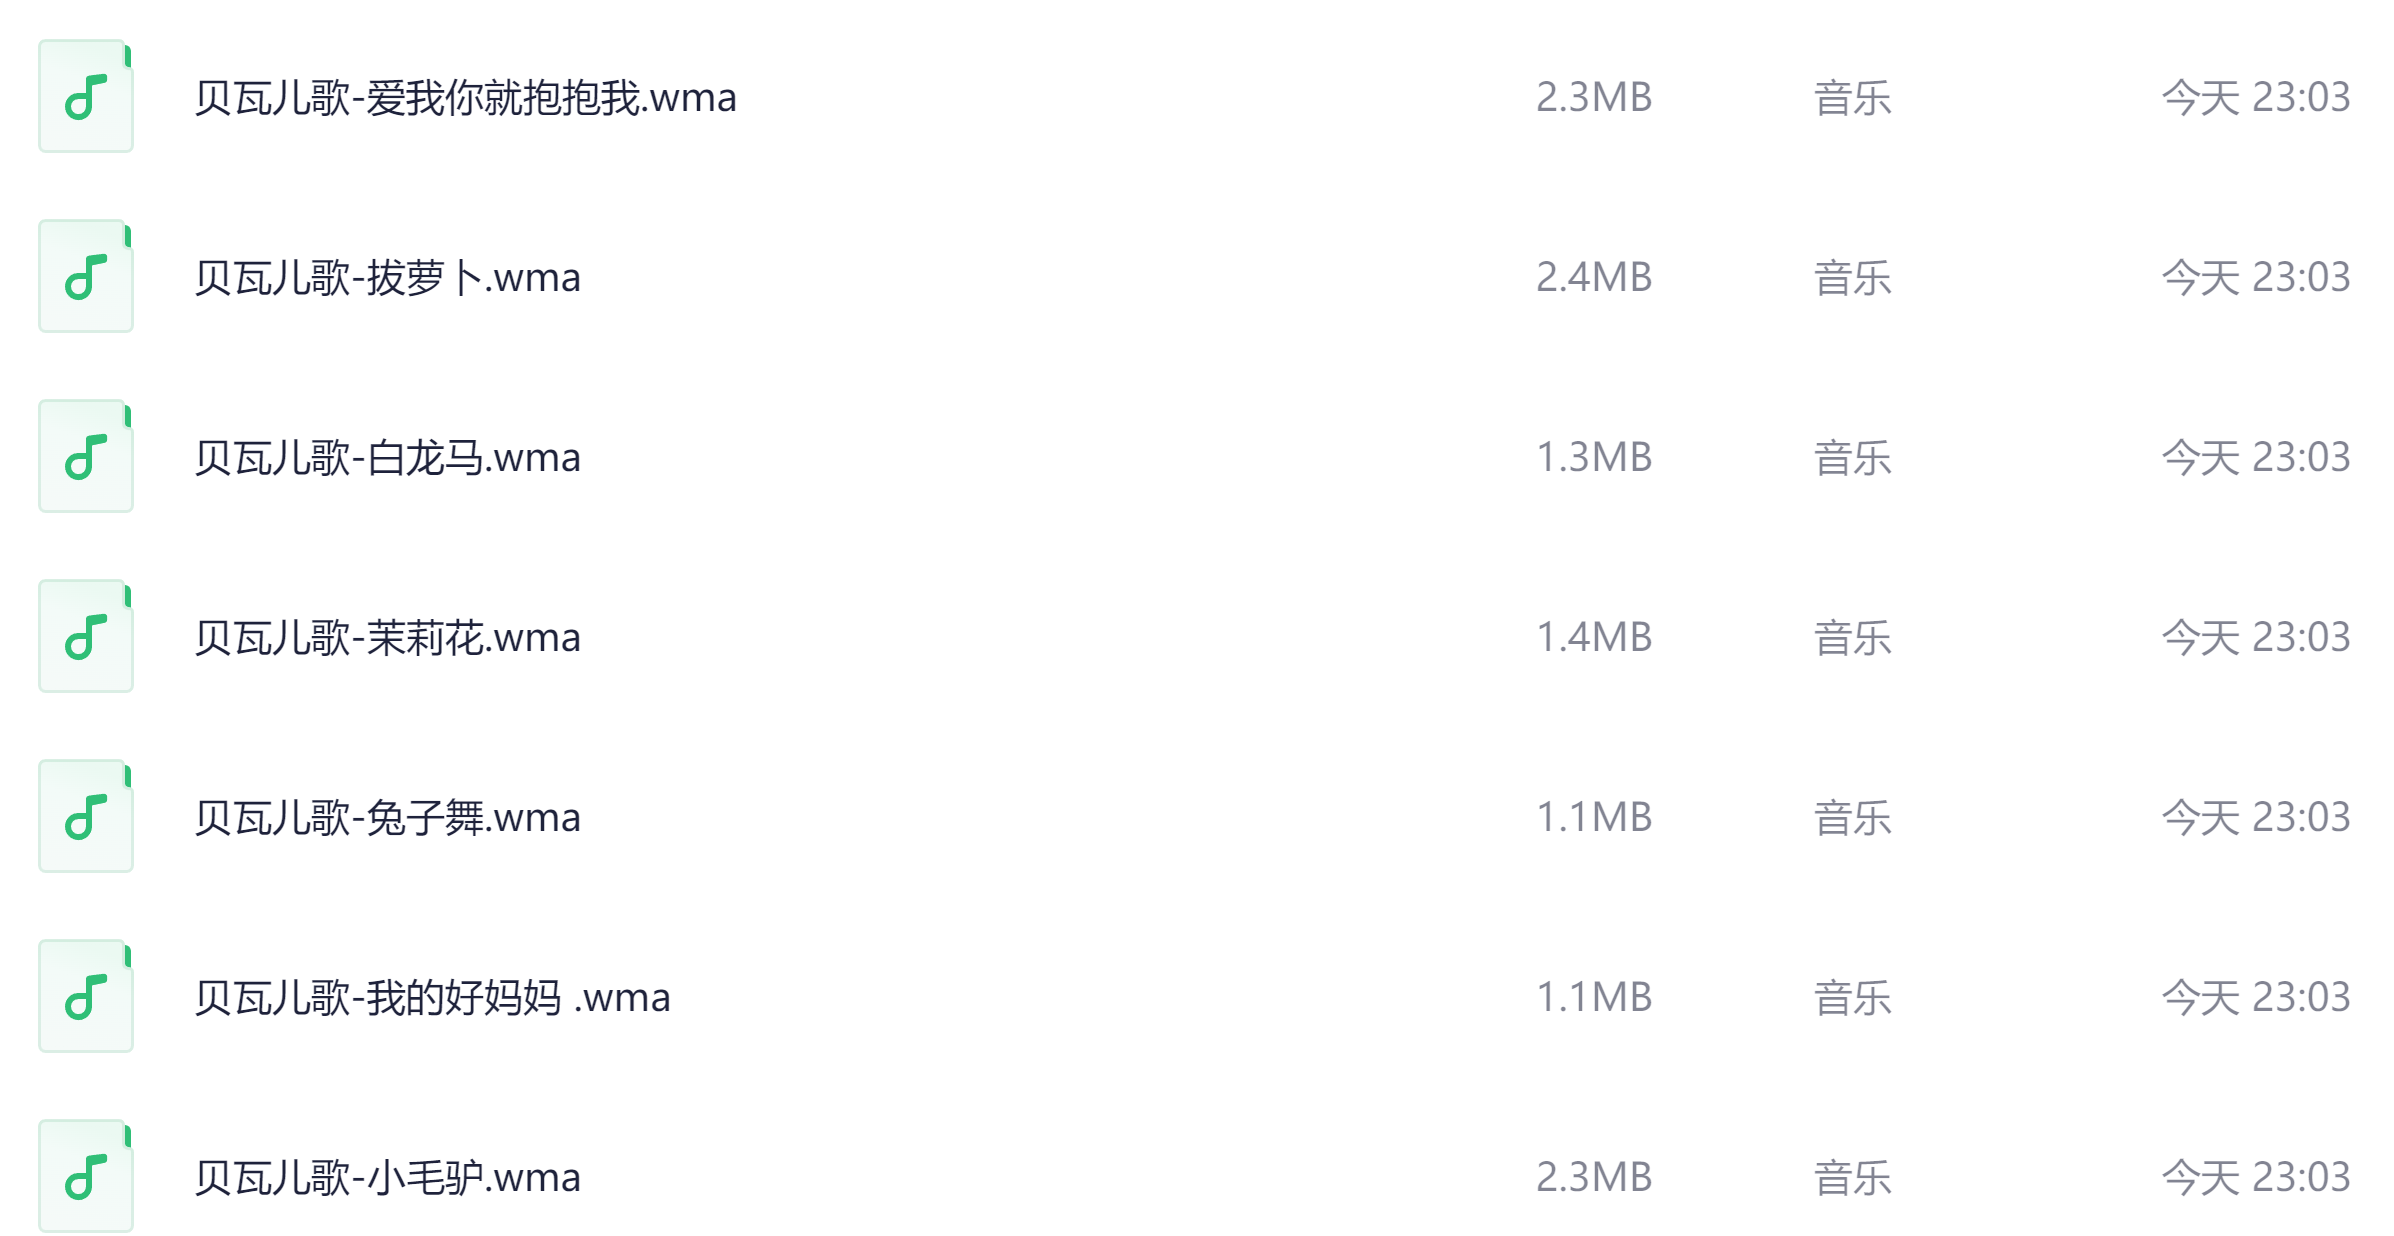Screen dimensions: 2394x1236
Task: Select the first music file's document icon
Action: click(x=86, y=97)
